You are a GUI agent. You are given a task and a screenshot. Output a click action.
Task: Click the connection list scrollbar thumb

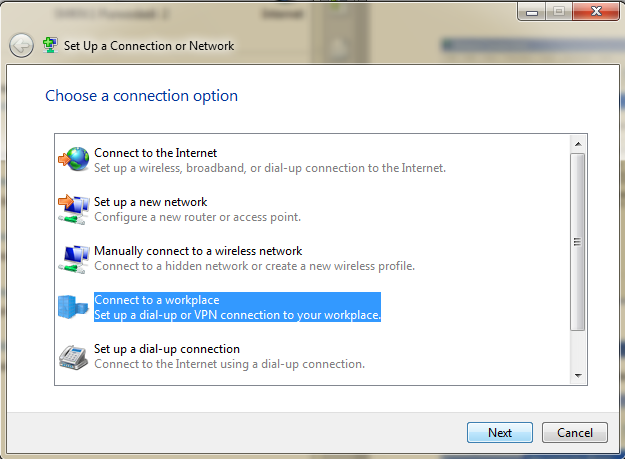[577, 240]
